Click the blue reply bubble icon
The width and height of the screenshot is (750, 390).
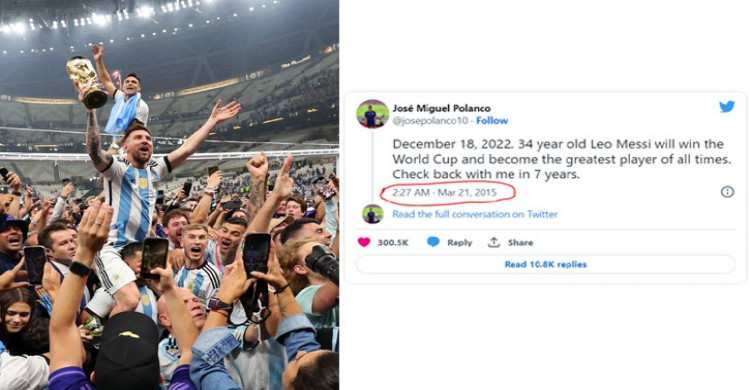pyautogui.click(x=433, y=242)
